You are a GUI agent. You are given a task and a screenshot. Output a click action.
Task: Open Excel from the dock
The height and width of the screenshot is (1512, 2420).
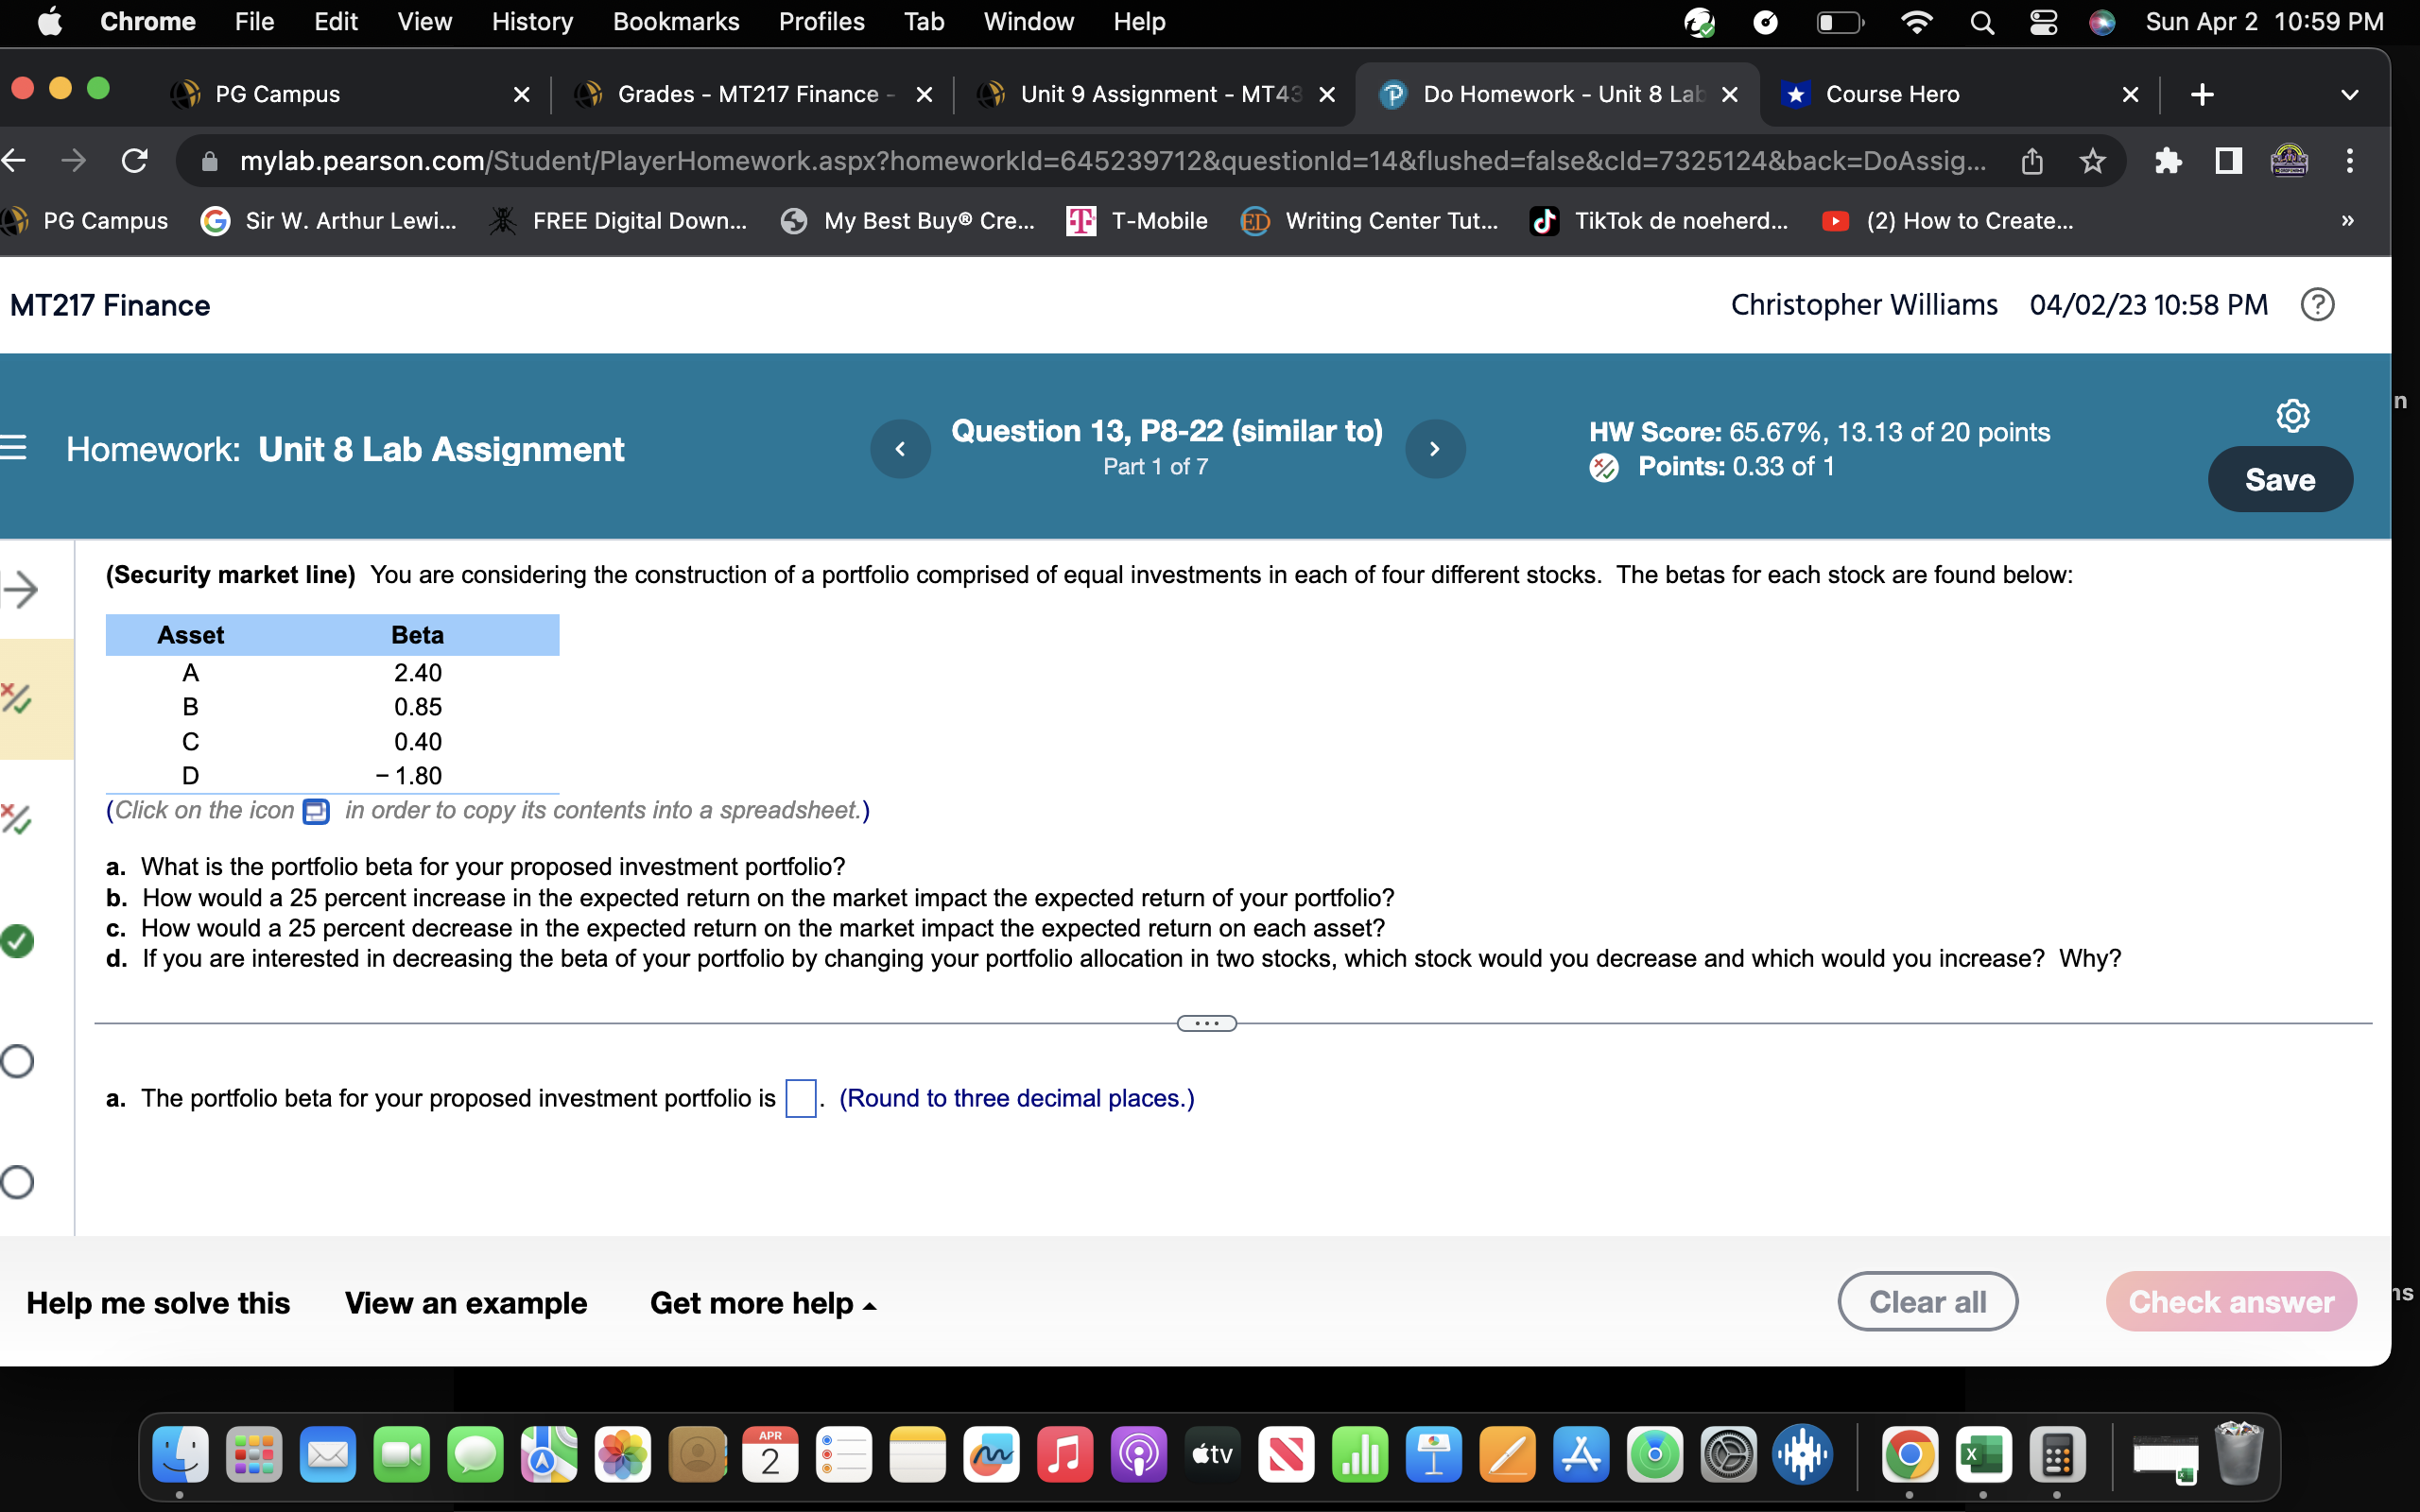click(x=1983, y=1455)
